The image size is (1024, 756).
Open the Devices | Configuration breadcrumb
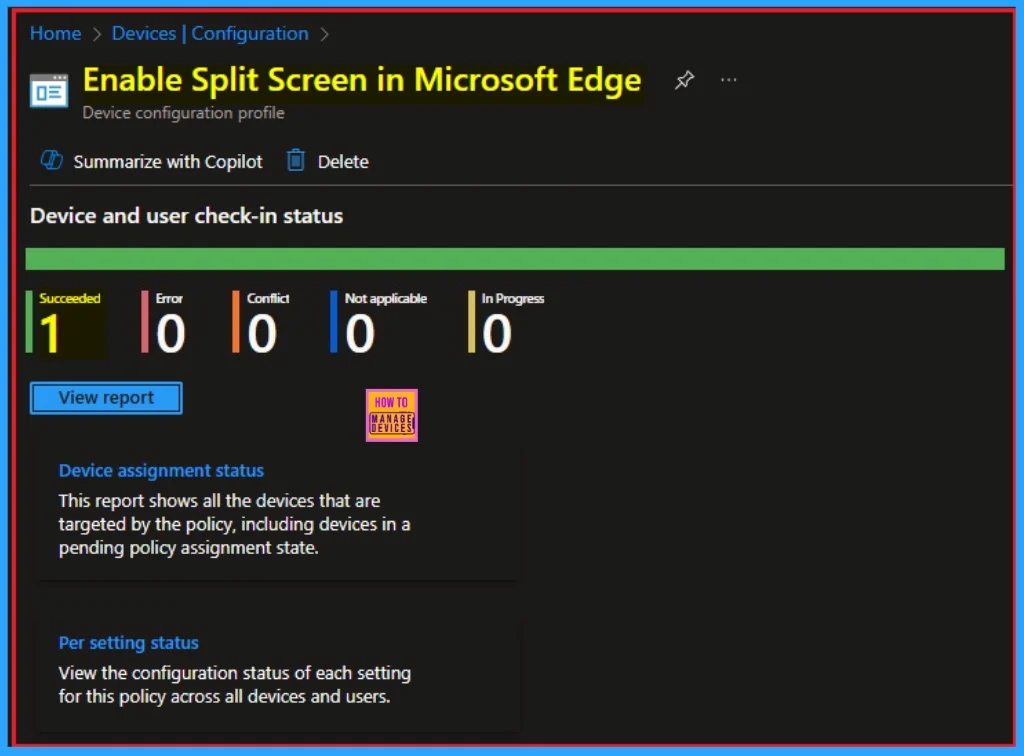210,33
